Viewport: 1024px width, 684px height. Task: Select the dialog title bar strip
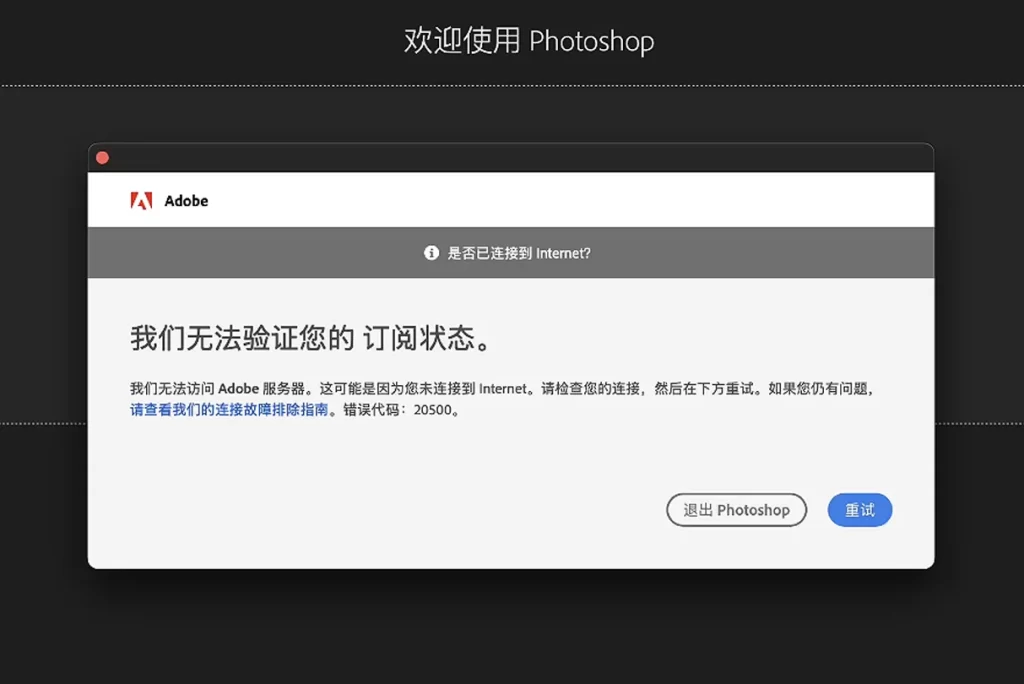click(x=510, y=160)
